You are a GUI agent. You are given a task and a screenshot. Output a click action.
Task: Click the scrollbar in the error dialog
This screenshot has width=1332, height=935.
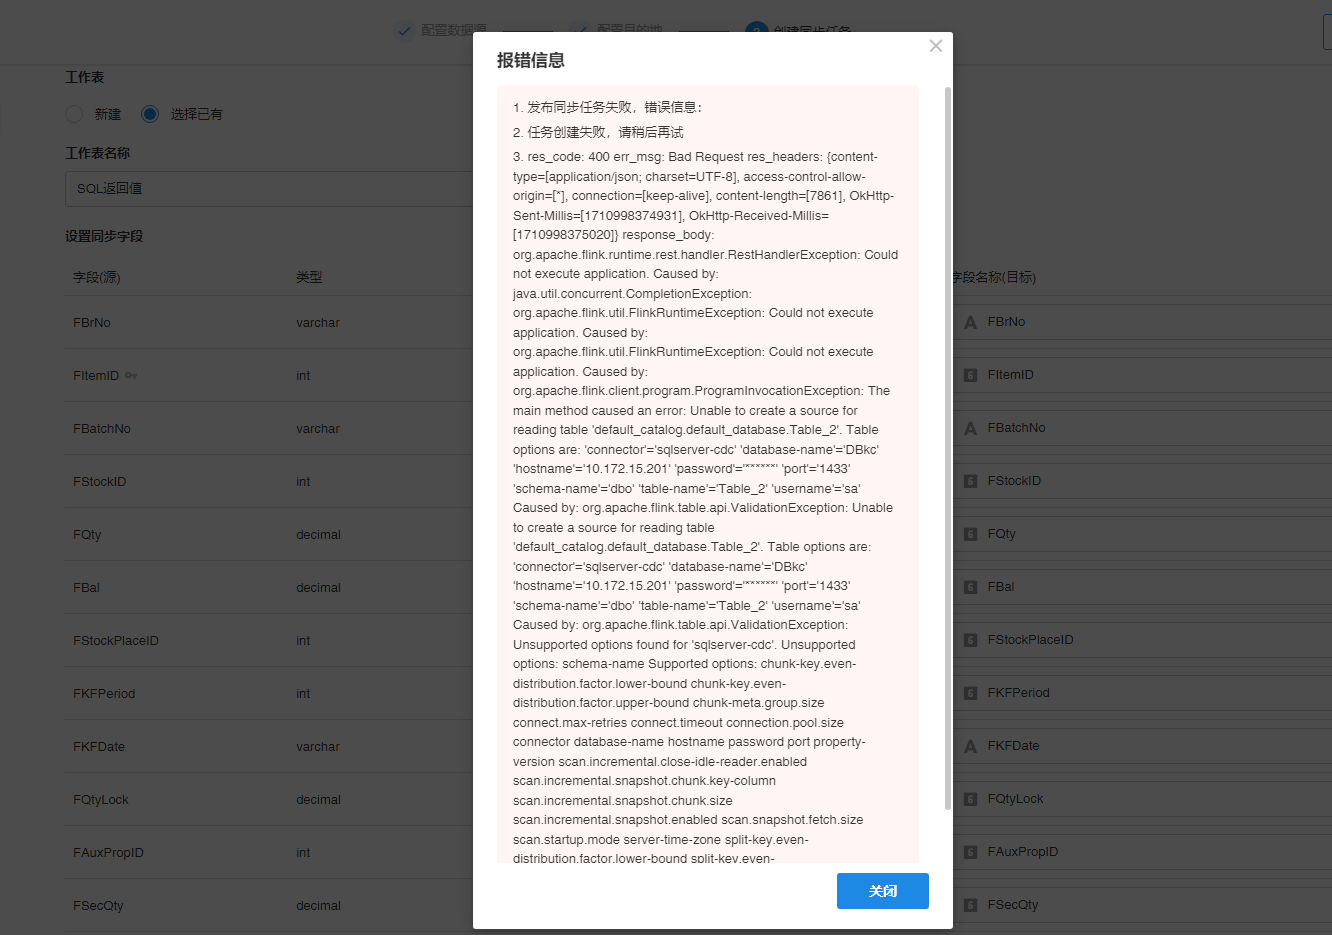tap(947, 448)
